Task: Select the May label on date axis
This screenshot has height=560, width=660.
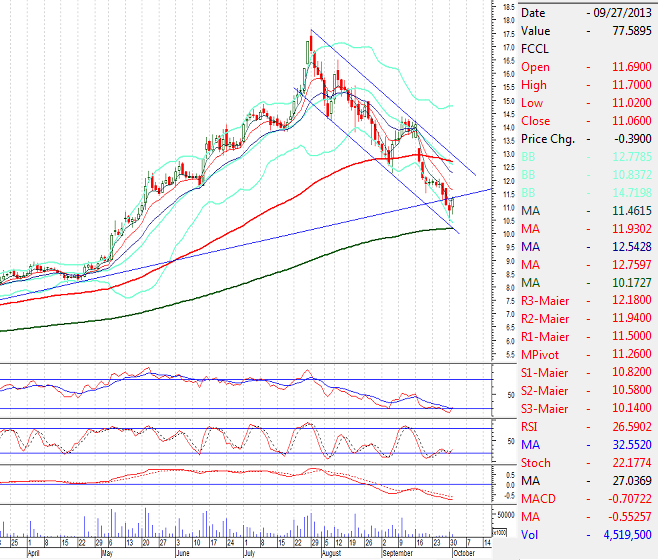Action: pos(108,551)
